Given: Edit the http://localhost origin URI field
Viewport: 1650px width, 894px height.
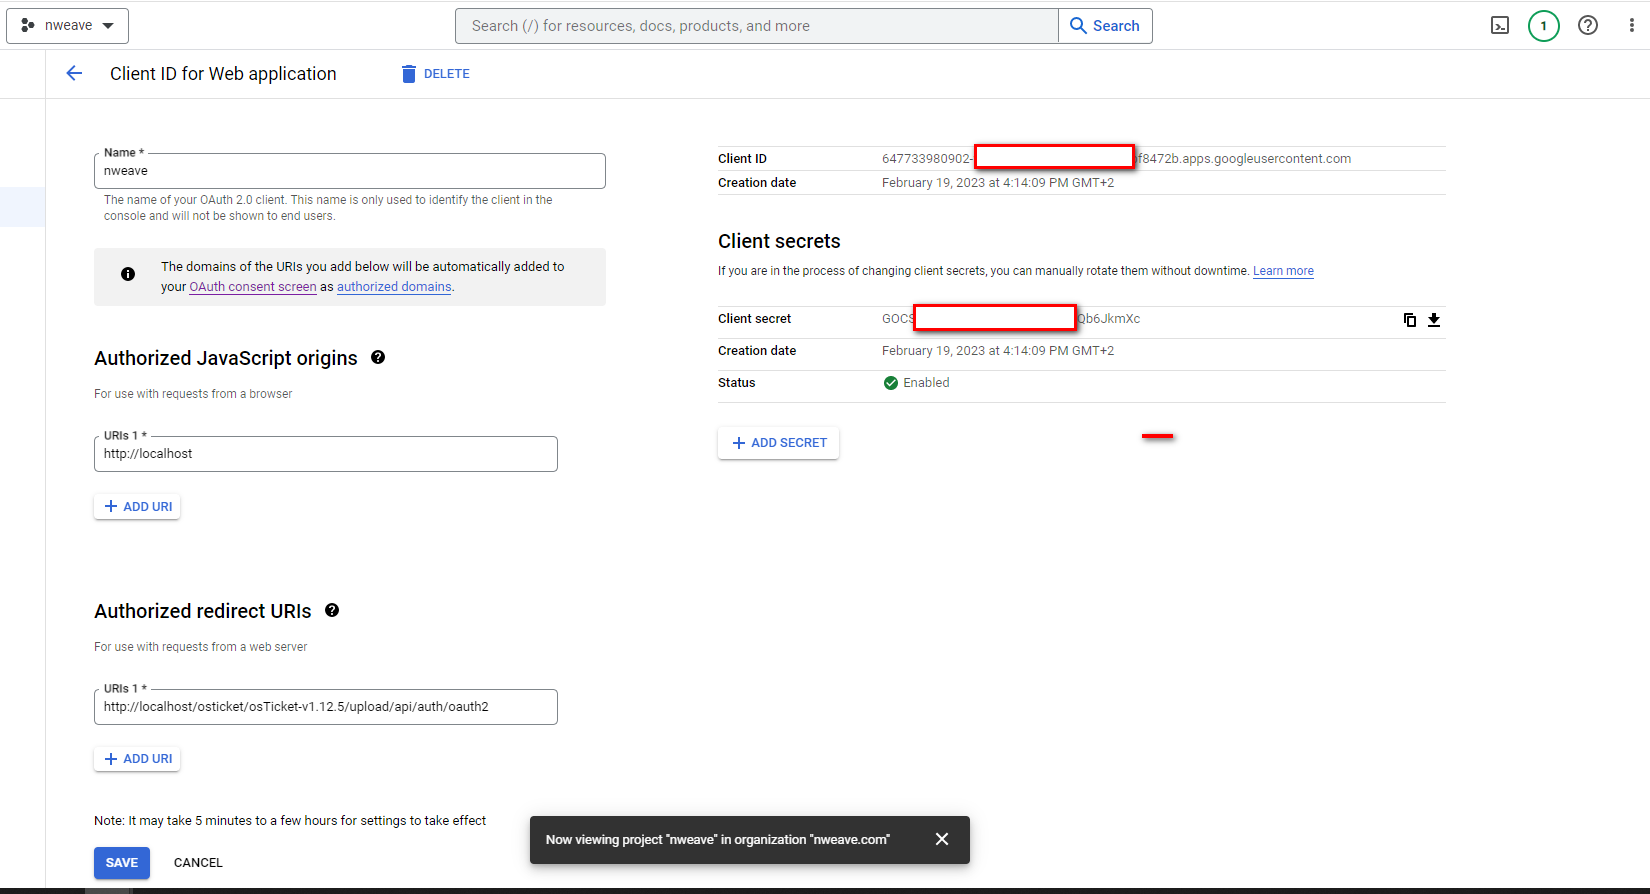Looking at the screenshot, I should coord(326,454).
